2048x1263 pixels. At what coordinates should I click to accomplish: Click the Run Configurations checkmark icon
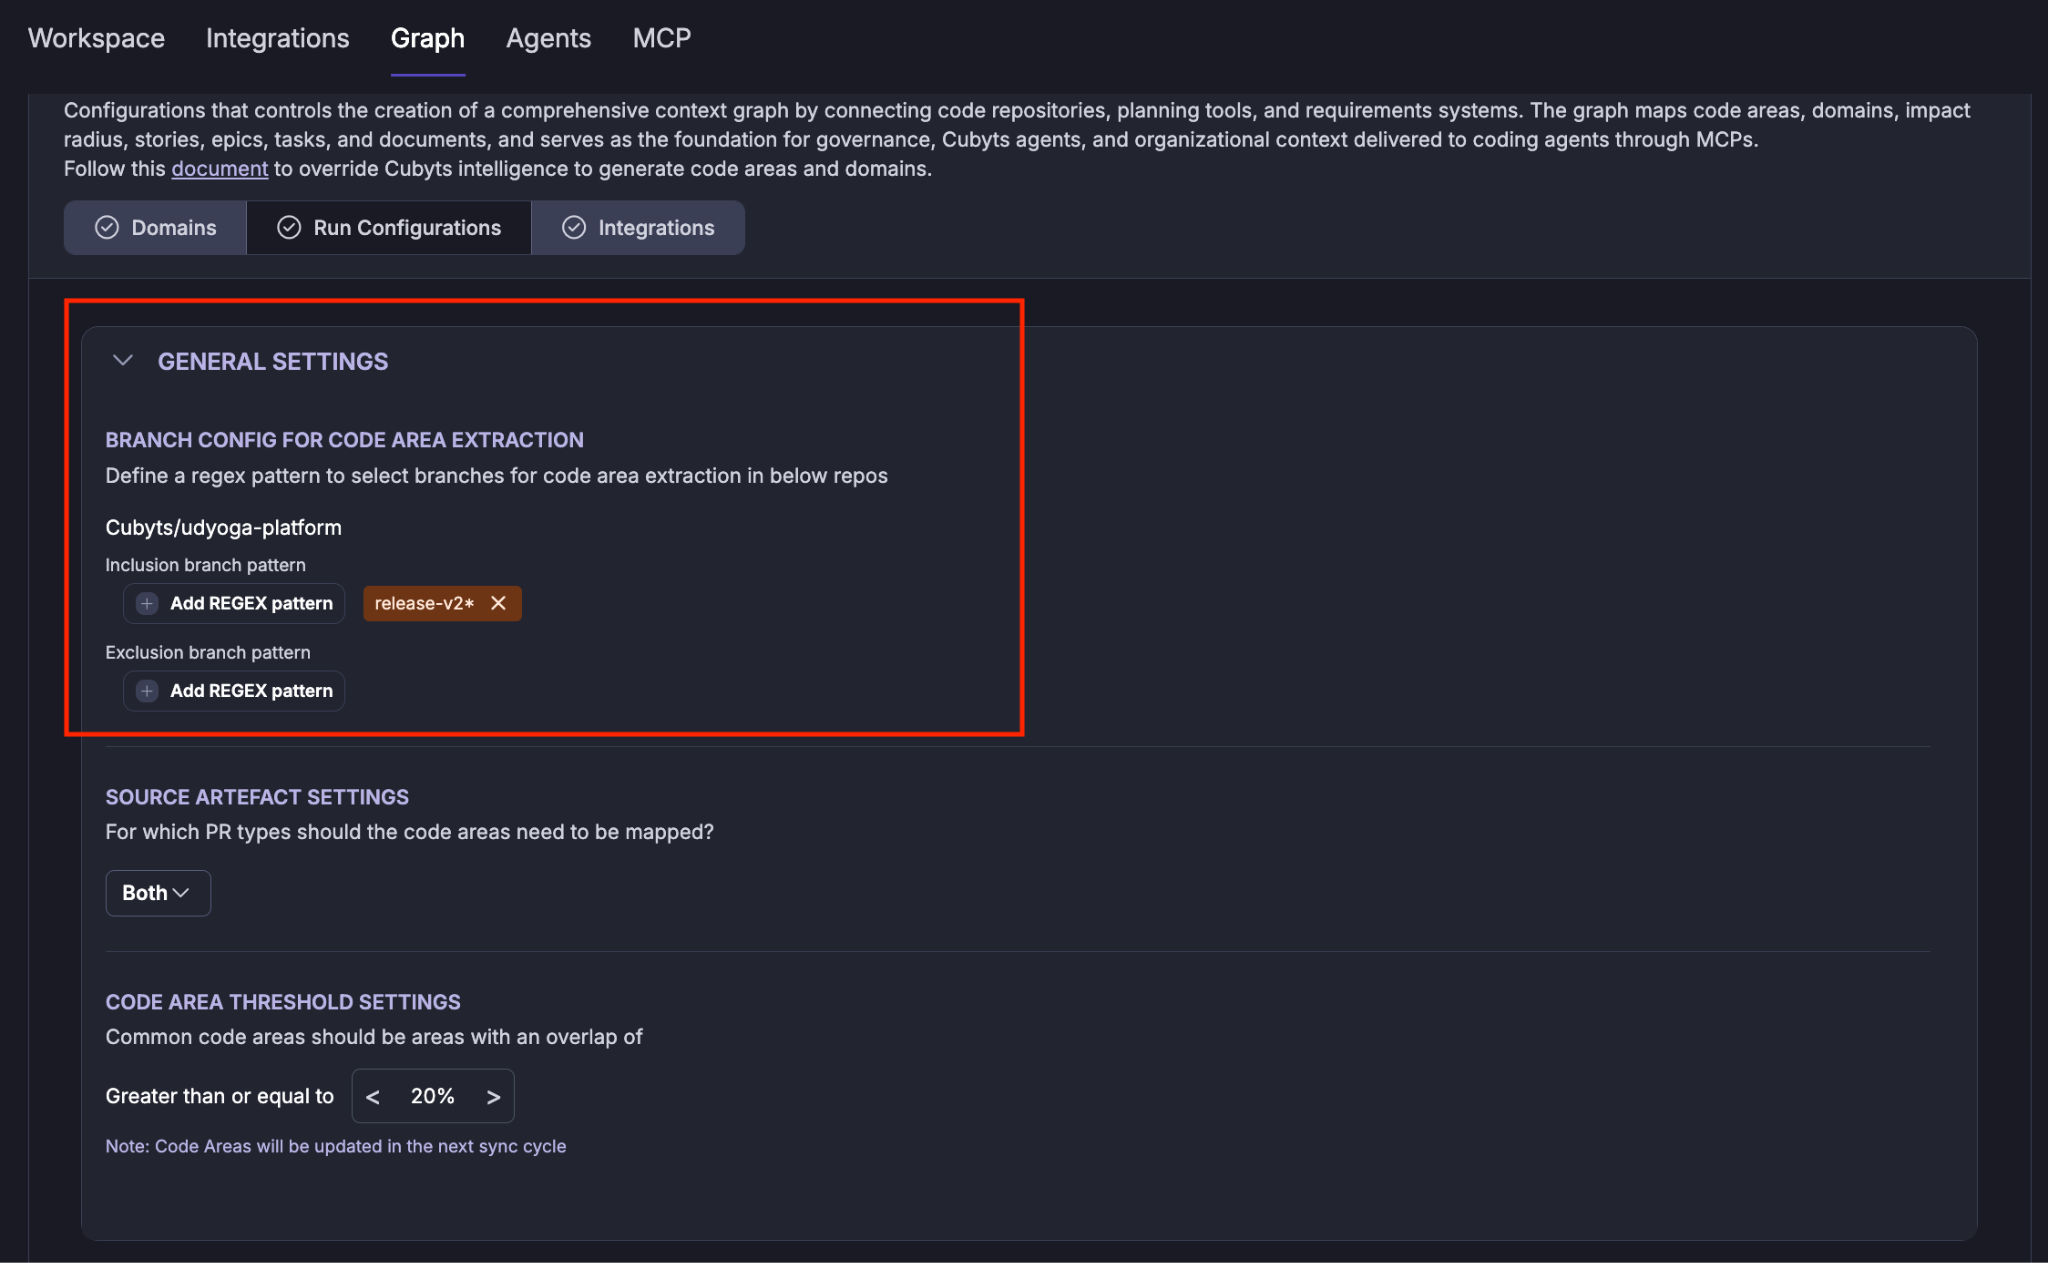289,227
